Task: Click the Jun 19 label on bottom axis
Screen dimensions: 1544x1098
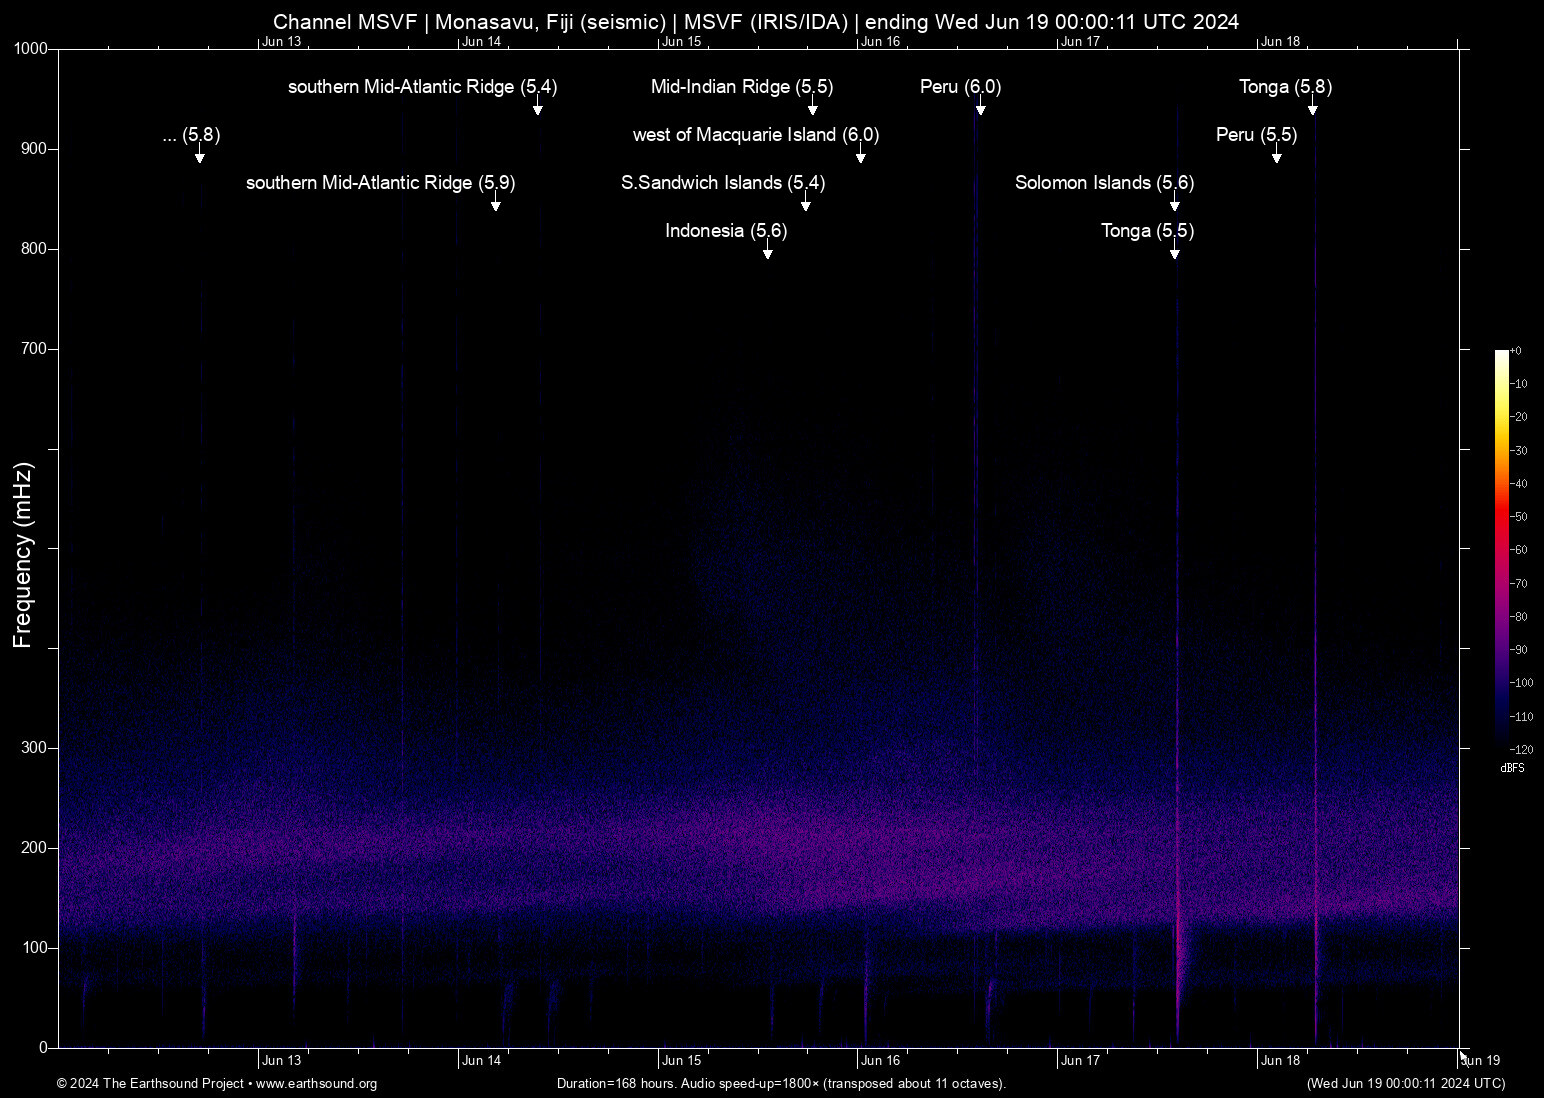Action: pyautogui.click(x=1480, y=1061)
